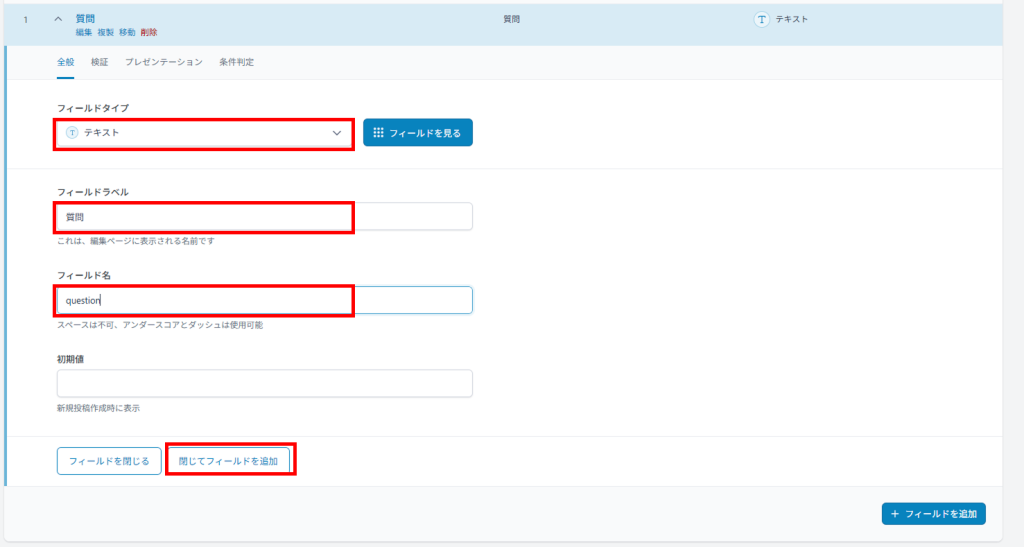
Task: Focus the フィールドラベル input containing 質問
Action: point(264,217)
